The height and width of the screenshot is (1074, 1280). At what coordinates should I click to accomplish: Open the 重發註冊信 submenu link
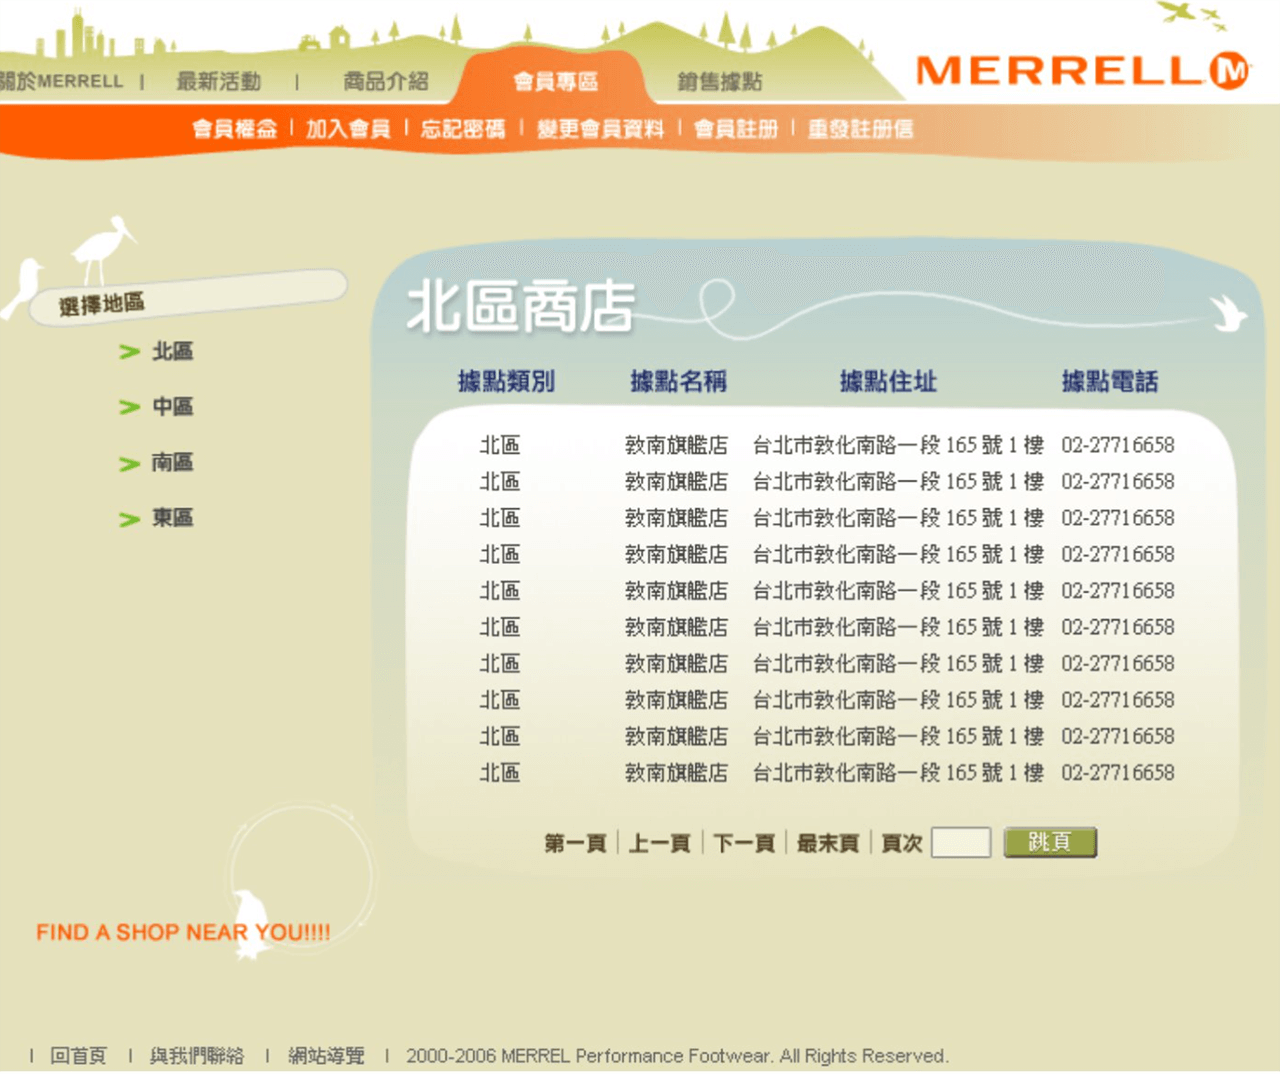point(860,129)
